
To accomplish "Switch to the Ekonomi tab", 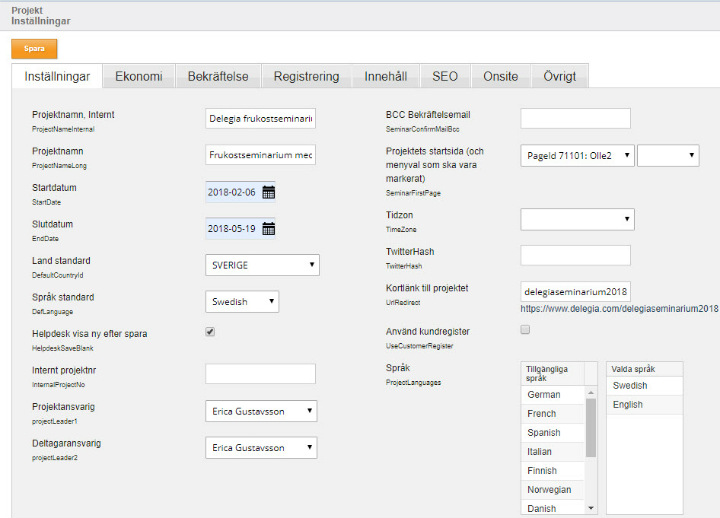I will [x=139, y=76].
